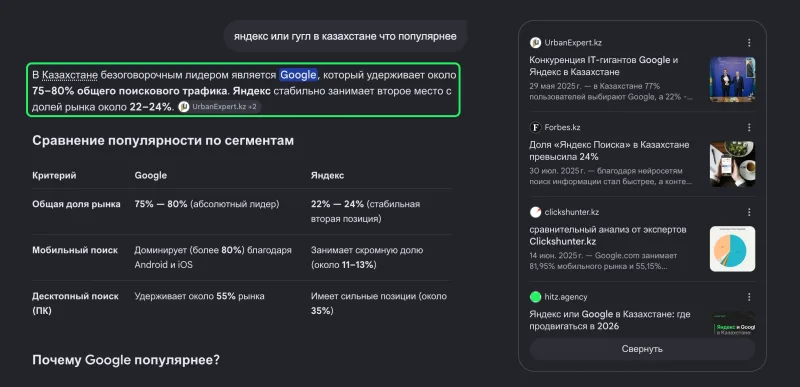Click the UrbanExpert.kz +2 source chip
800x387 pixels.
click(219, 107)
